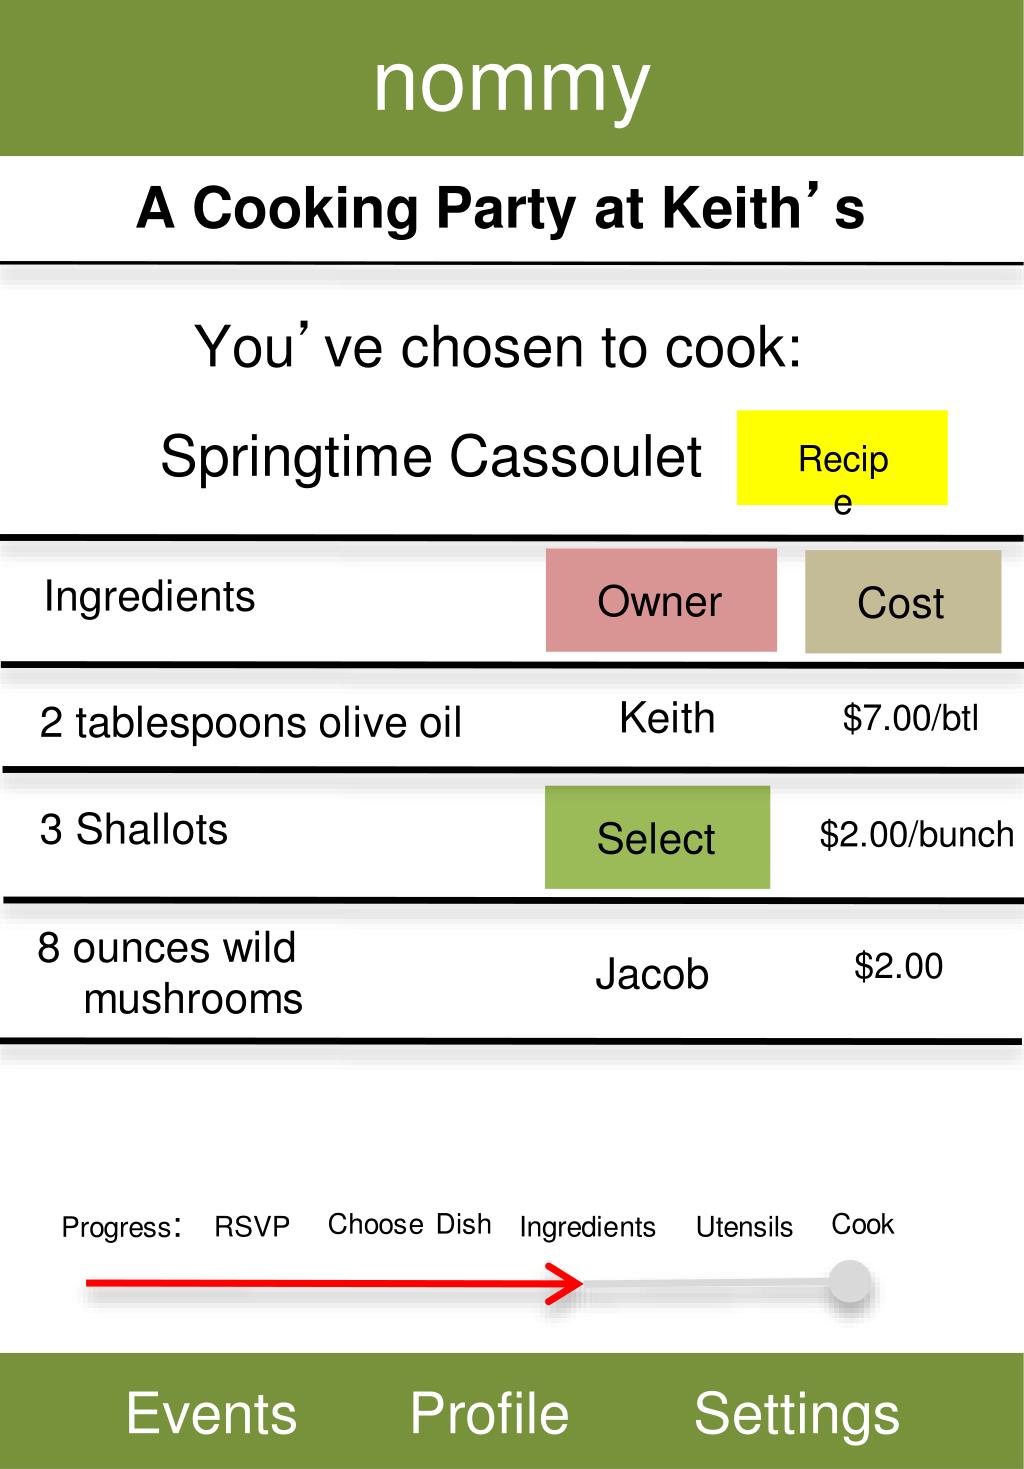
Task: Jump to the Utensils progress step
Action: (744, 1226)
